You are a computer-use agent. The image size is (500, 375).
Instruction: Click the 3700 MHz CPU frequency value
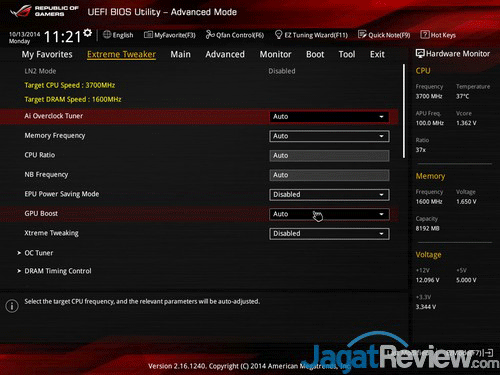coord(429,96)
